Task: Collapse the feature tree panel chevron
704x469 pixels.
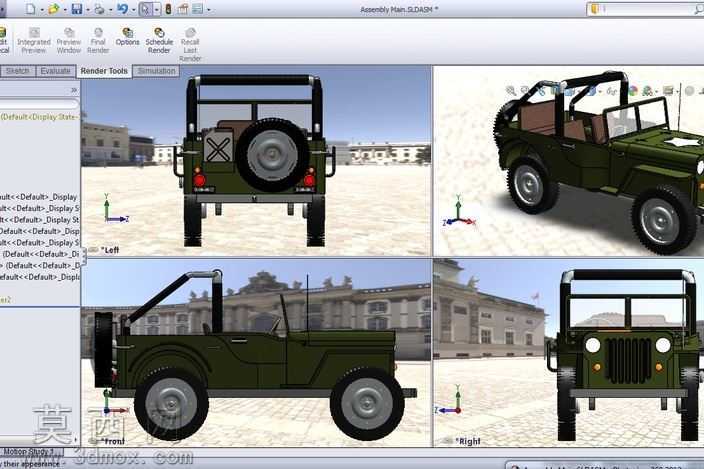Action: pyautogui.click(x=74, y=90)
